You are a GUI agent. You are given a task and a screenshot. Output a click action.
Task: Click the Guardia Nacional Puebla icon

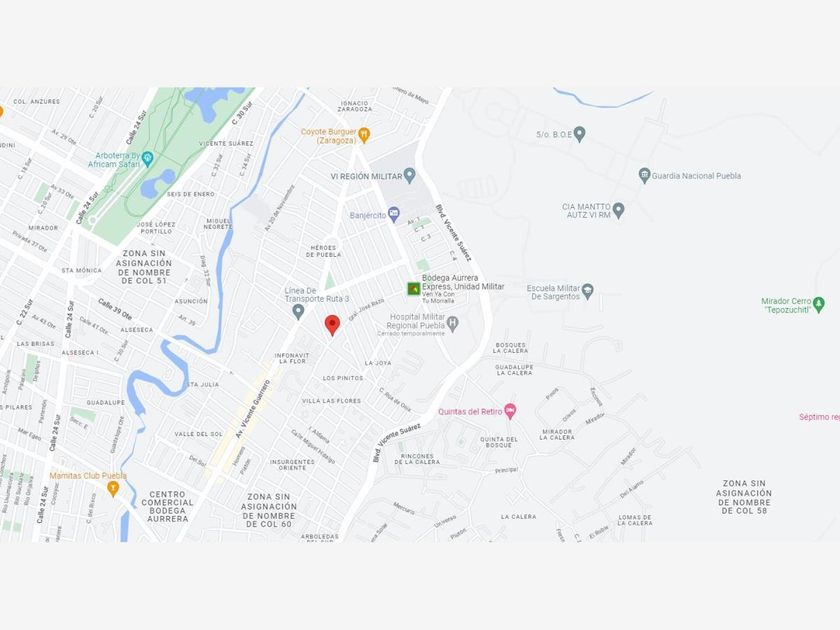point(644,175)
